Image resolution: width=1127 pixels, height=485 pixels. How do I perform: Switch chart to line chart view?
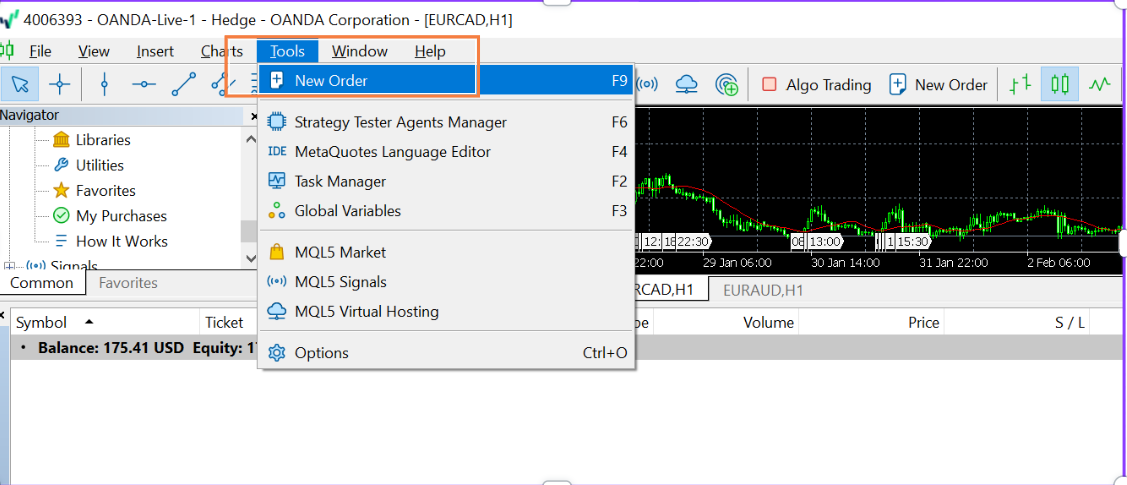coord(1100,84)
